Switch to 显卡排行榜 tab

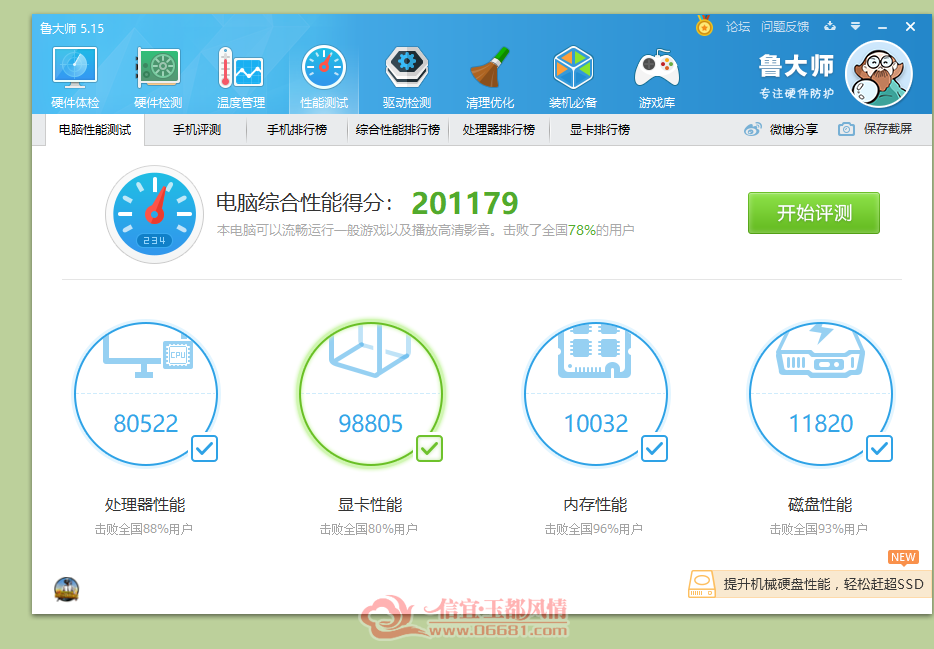(x=600, y=130)
